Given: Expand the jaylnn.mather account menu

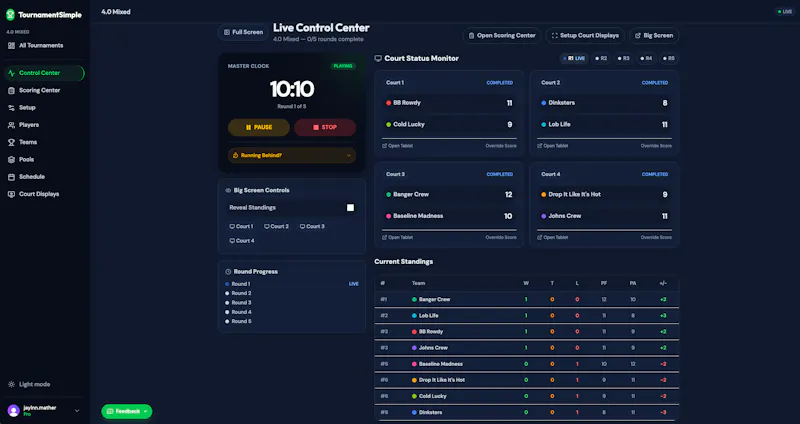Looking at the screenshot, I should click(77, 410).
